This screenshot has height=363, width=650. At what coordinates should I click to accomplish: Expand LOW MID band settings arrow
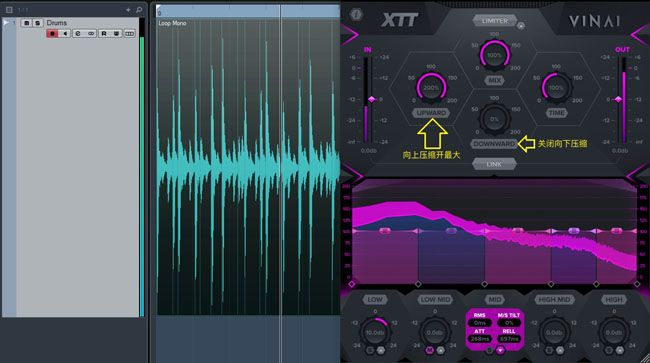click(441, 351)
